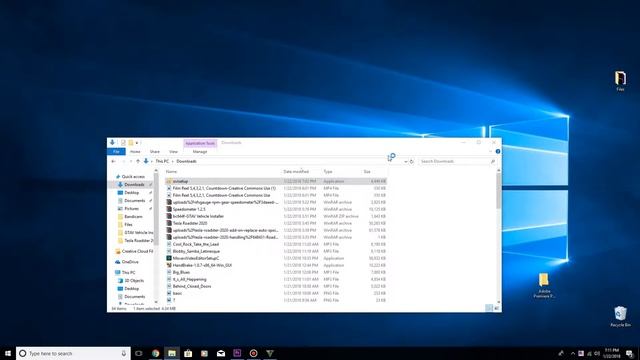Click the New folder icon in quick access toolbar

coord(131,142)
